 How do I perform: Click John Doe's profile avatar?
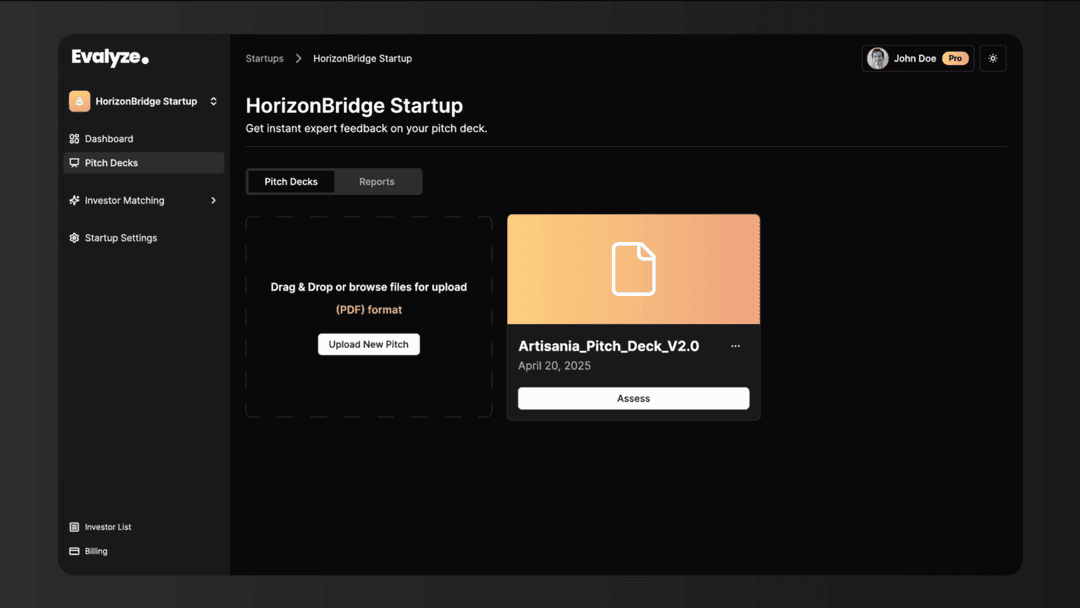pos(877,59)
